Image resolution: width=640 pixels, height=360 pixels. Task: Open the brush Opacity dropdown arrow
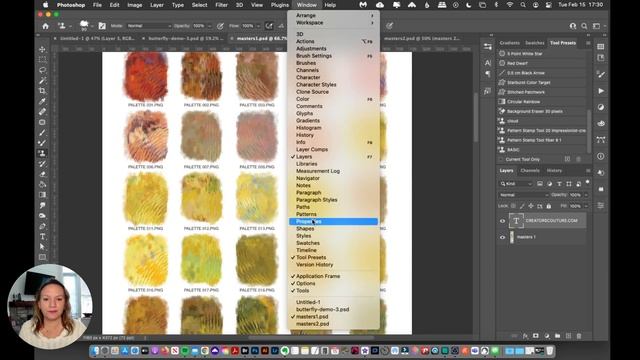pos(210,26)
